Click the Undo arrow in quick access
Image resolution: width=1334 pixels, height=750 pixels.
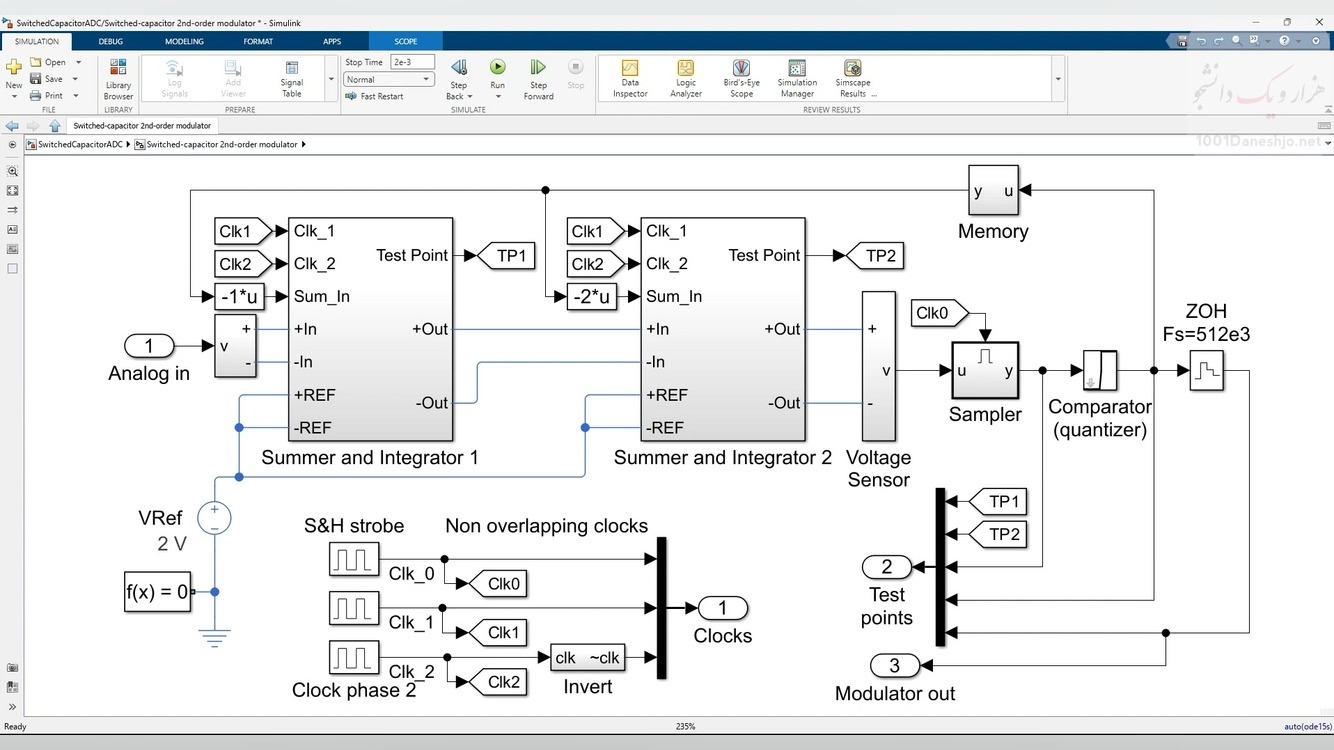click(x=1202, y=41)
